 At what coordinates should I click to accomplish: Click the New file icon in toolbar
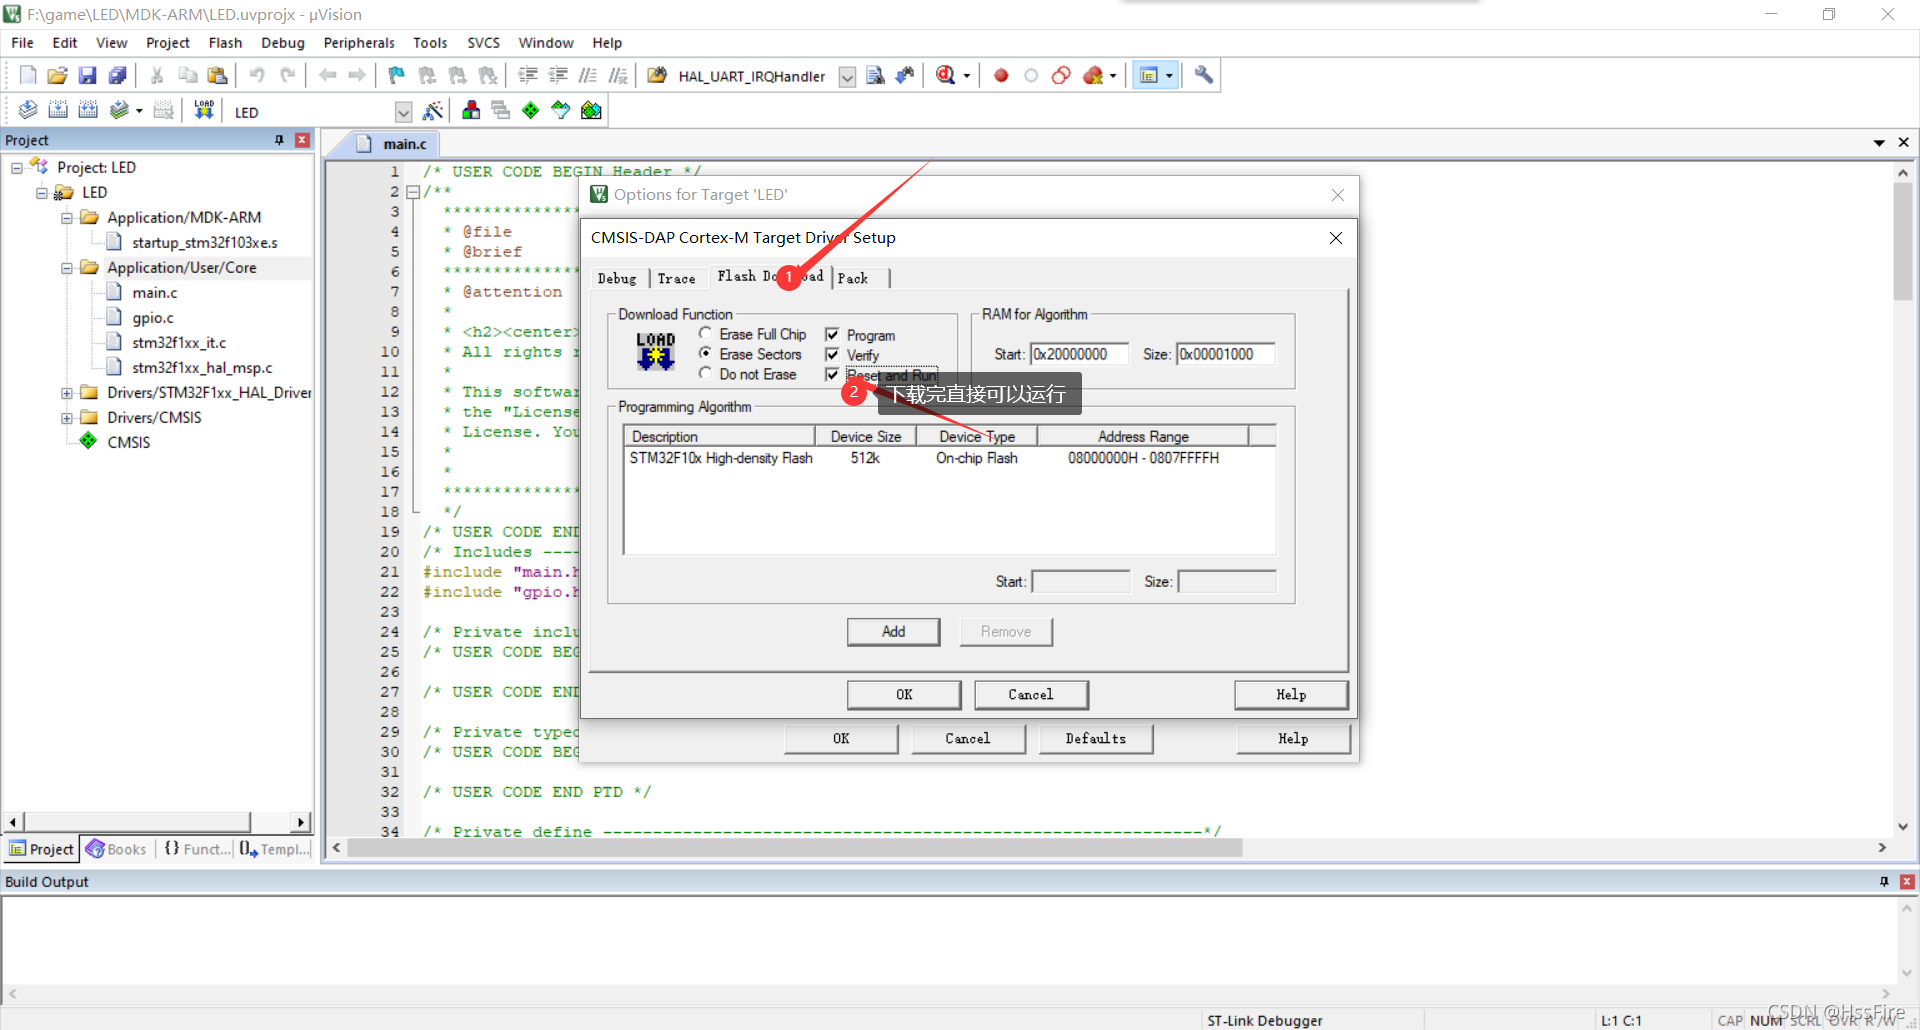point(28,75)
